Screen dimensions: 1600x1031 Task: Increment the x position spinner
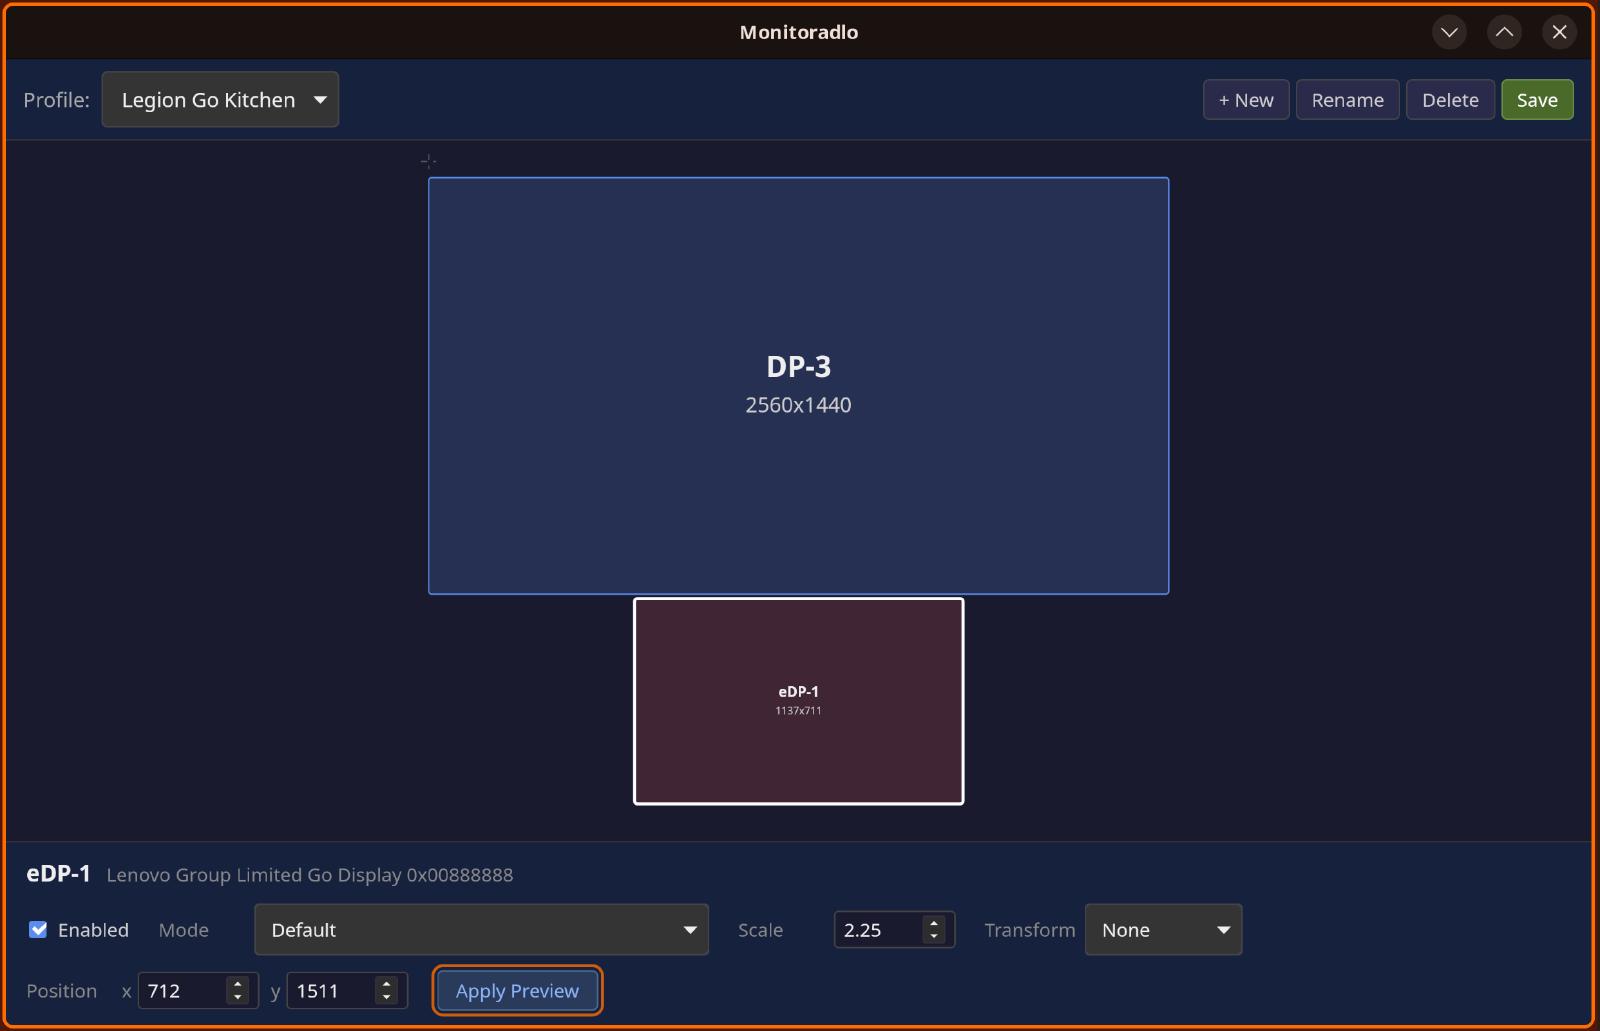point(237,984)
